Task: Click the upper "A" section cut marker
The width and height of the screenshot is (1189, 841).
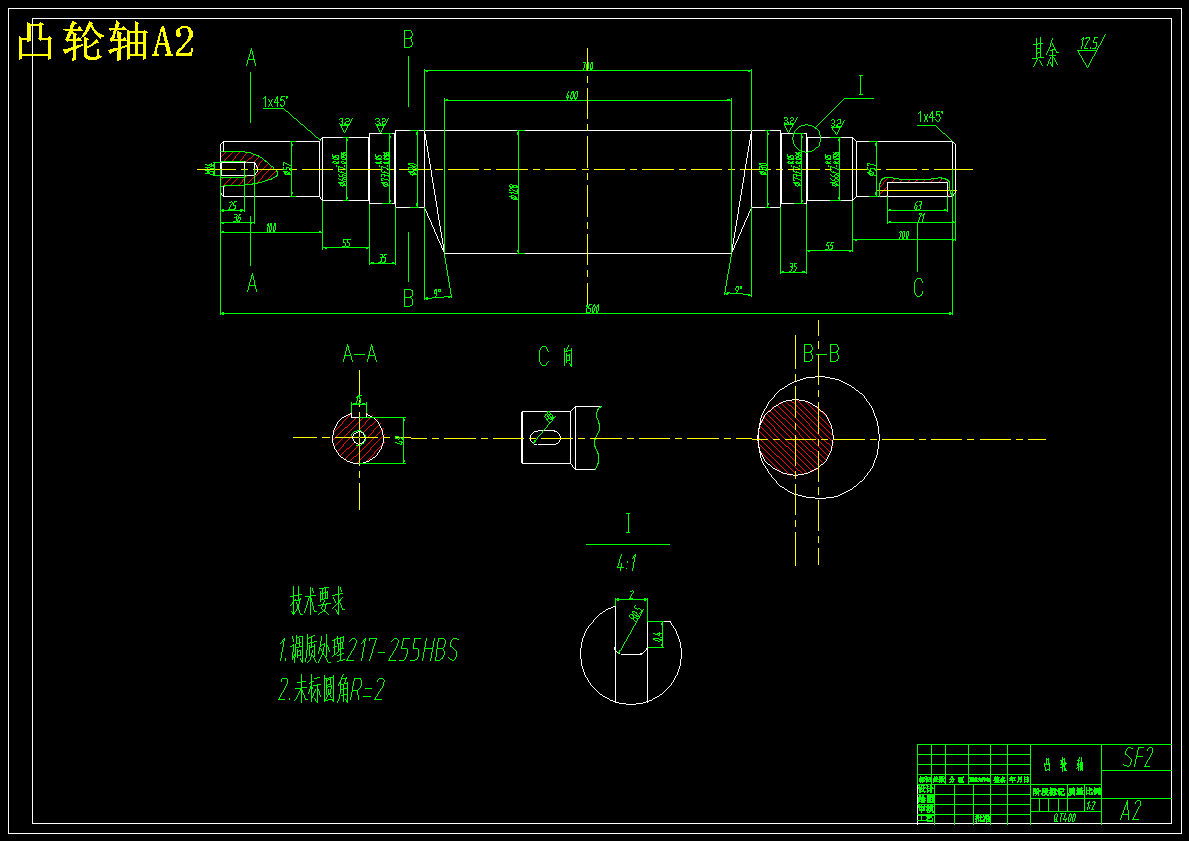Action: coord(251,58)
